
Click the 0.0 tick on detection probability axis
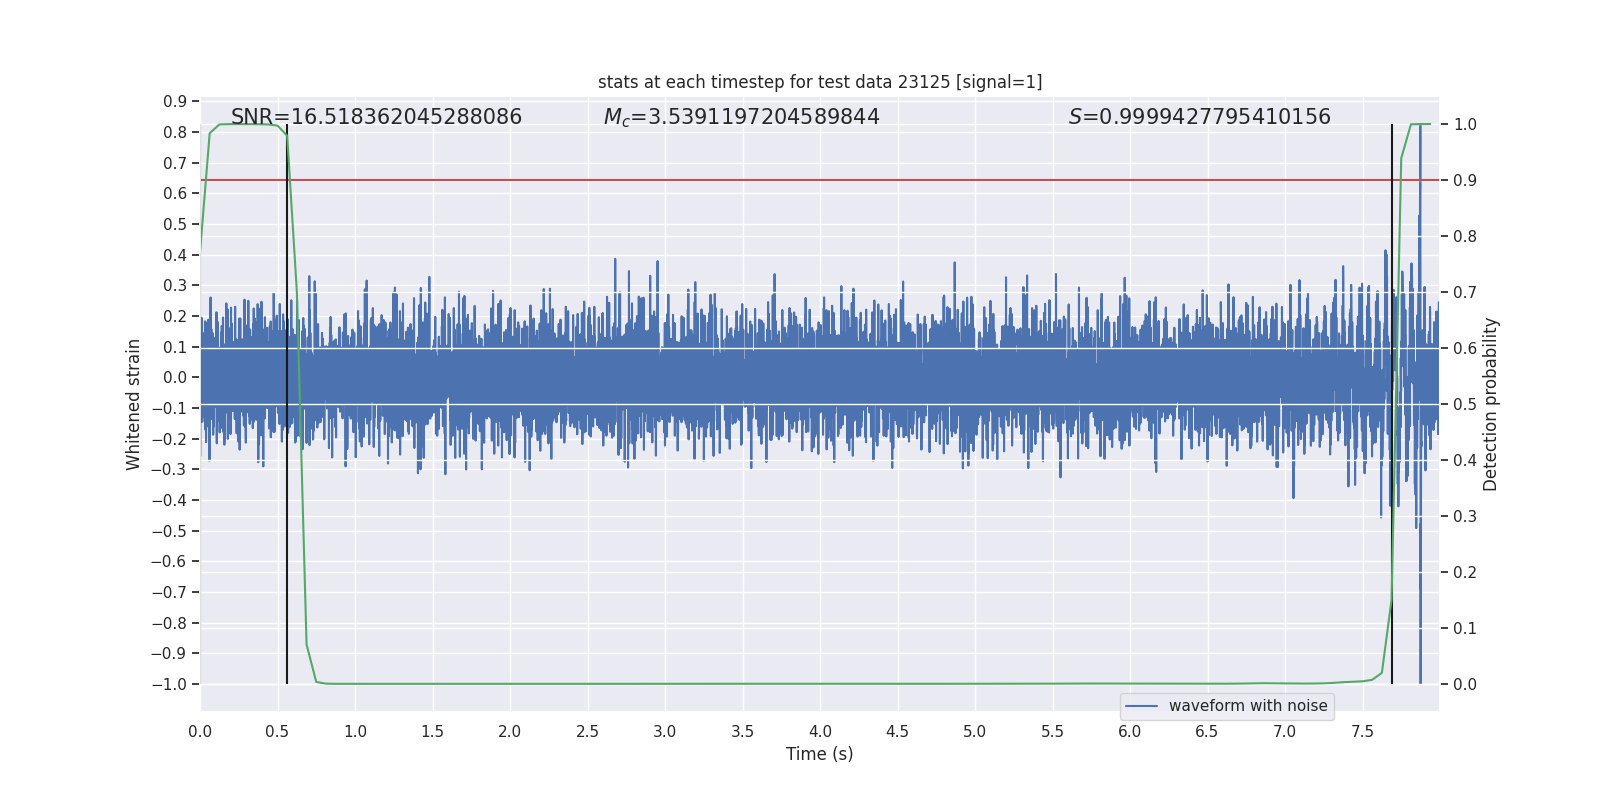click(1465, 684)
